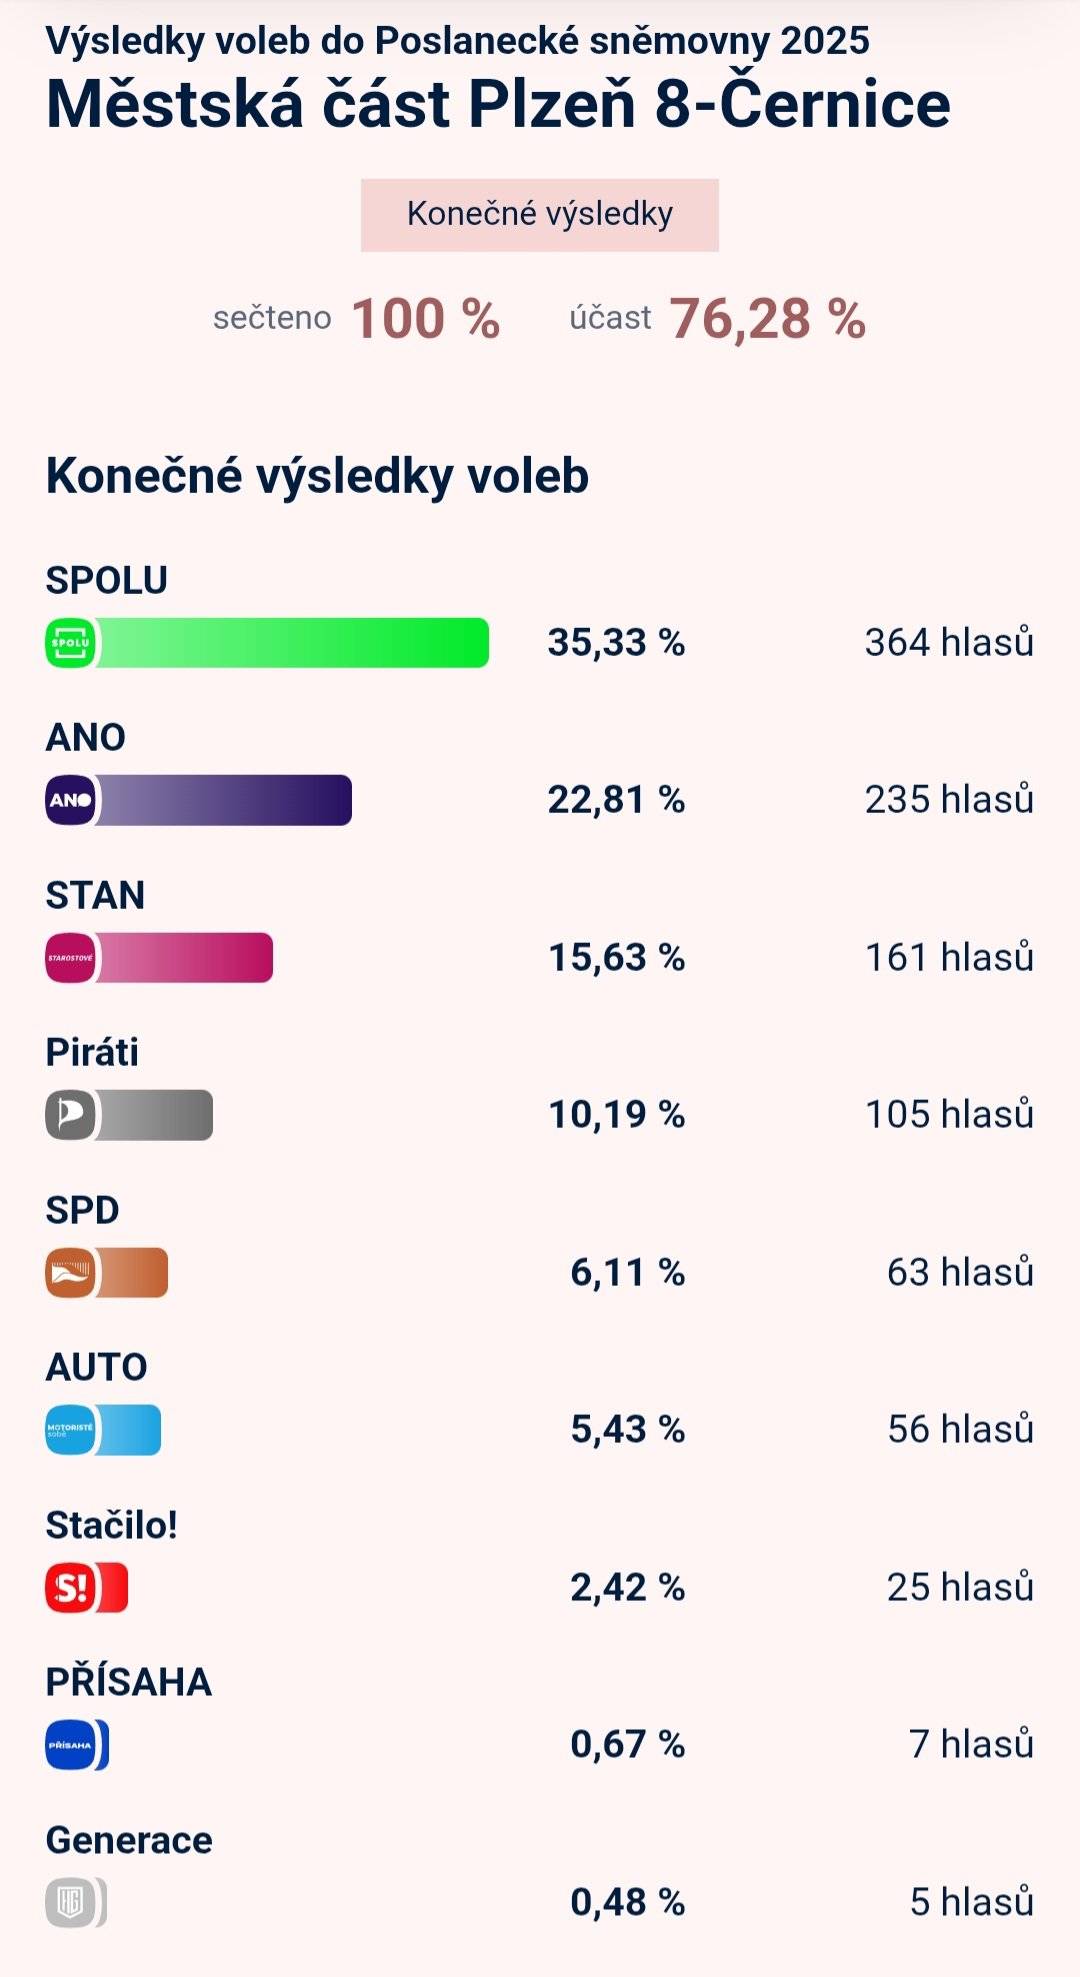Select the Městská část Plzeň 8-Černice heading

click(497, 102)
